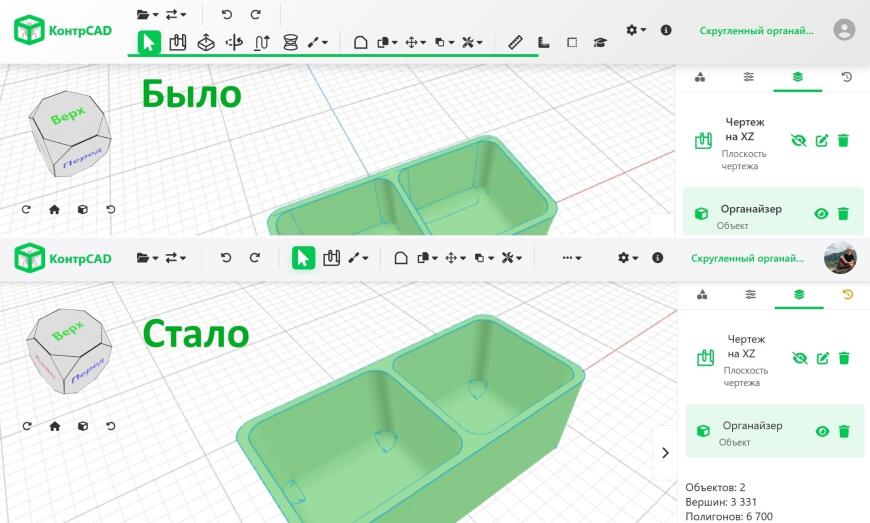This screenshot has height=523, width=870.
Task: Open the file folder dropdown in Было
Action: coord(148,15)
